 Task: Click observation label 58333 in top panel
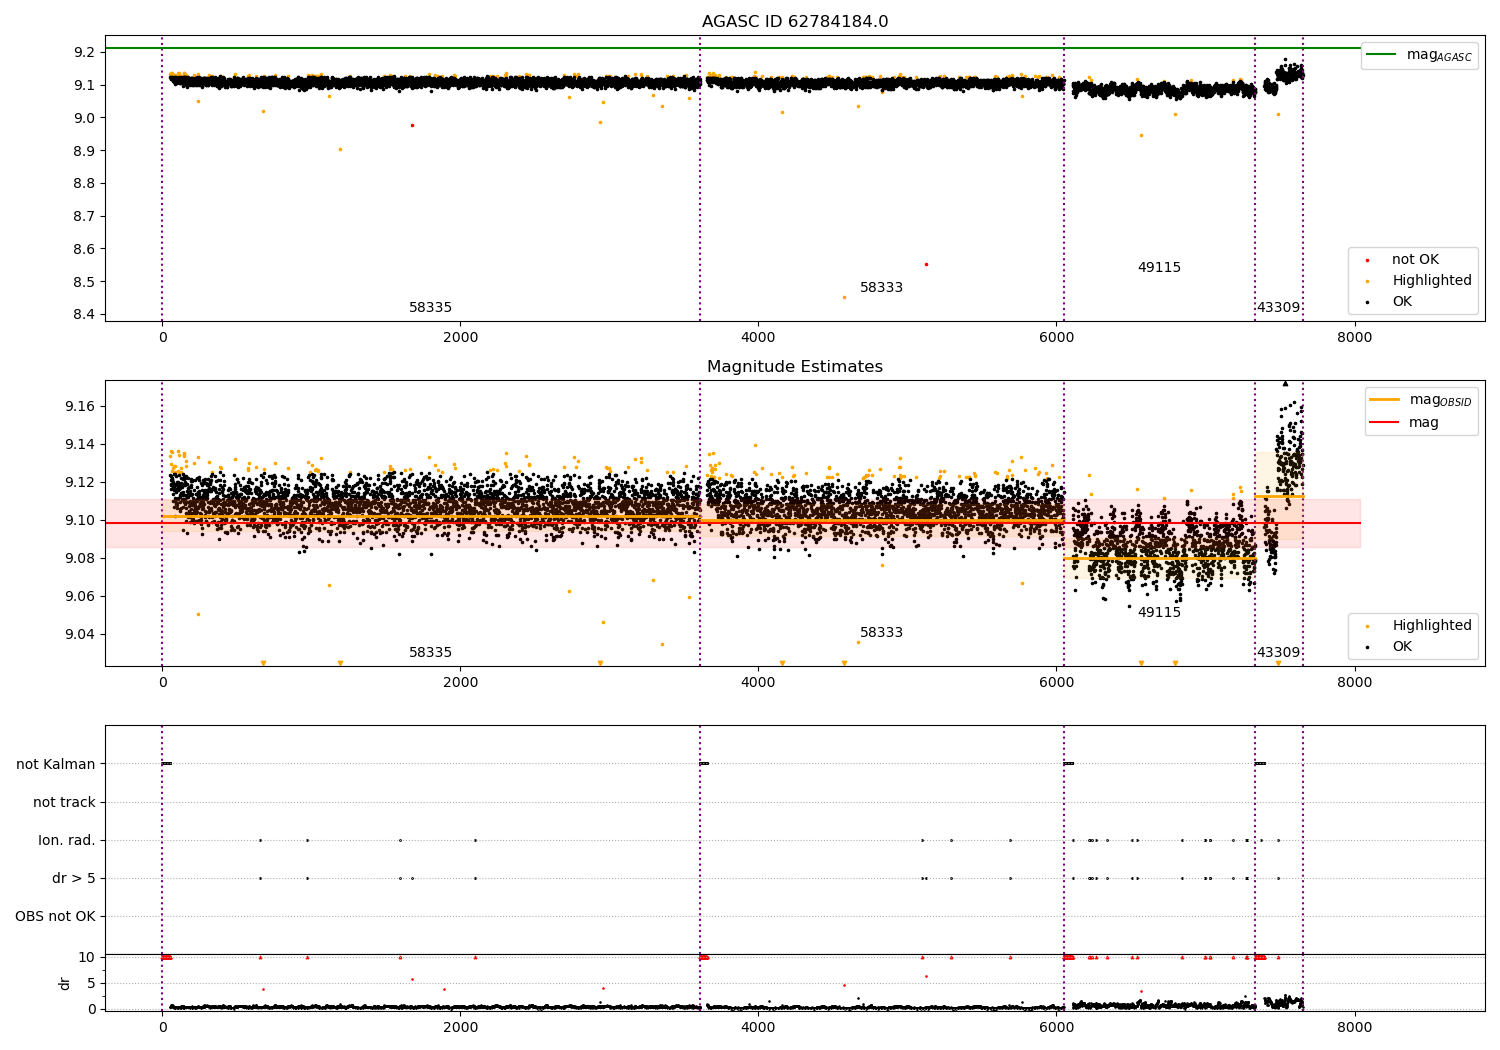[881, 287]
